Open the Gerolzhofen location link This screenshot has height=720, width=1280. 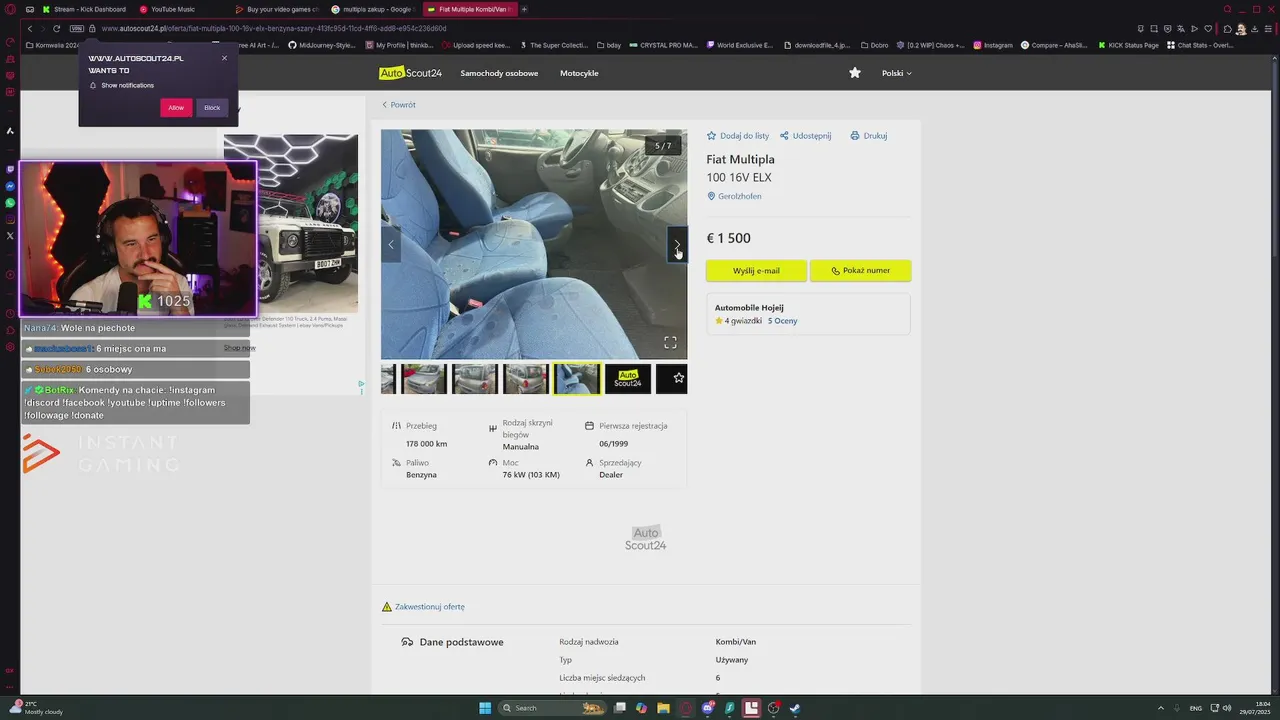point(735,196)
